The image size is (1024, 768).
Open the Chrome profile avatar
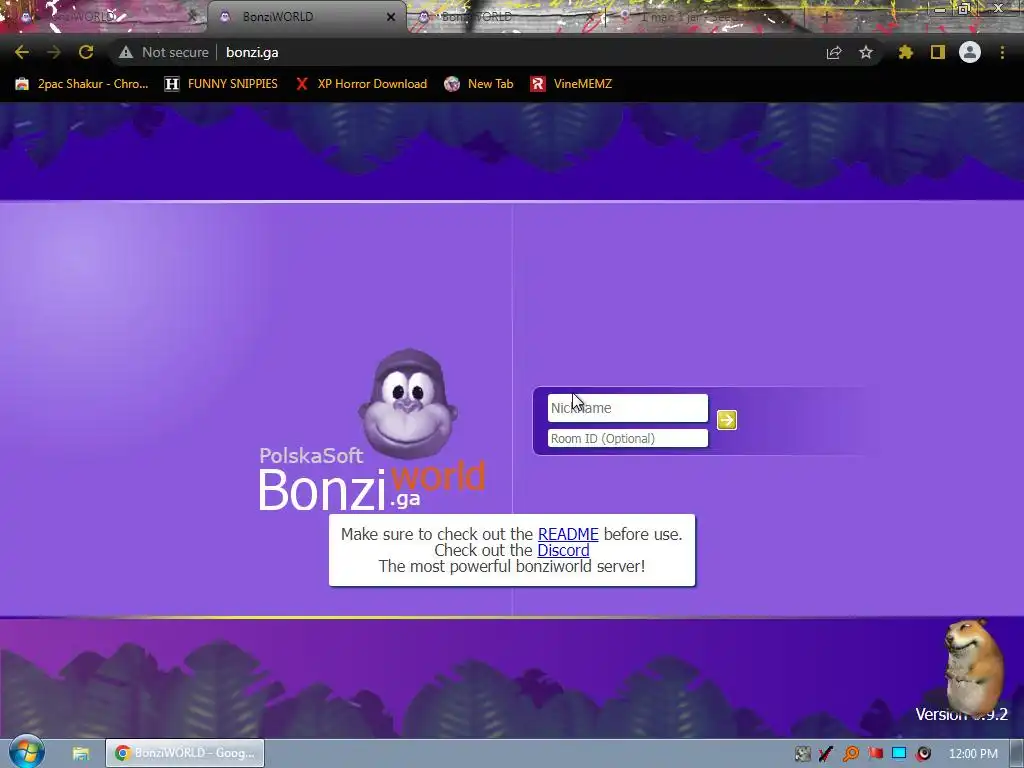click(x=970, y=52)
